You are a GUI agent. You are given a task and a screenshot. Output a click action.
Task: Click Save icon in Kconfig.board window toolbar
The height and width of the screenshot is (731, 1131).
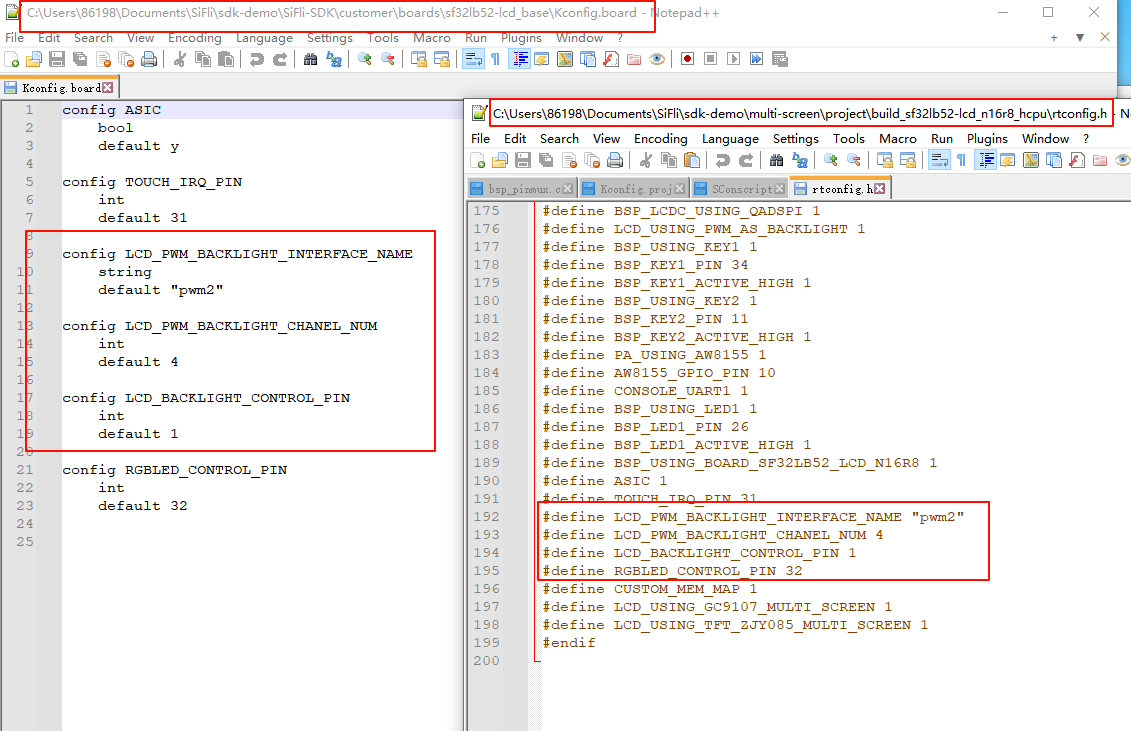(57, 59)
